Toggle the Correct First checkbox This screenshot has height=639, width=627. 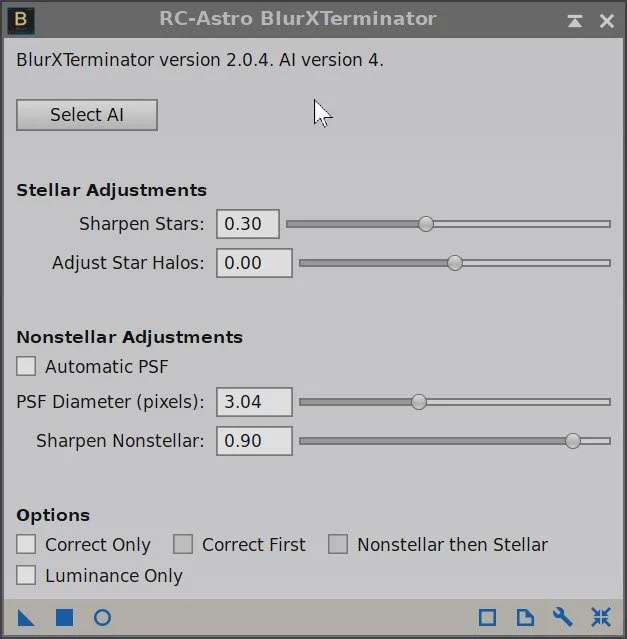pyautogui.click(x=183, y=544)
